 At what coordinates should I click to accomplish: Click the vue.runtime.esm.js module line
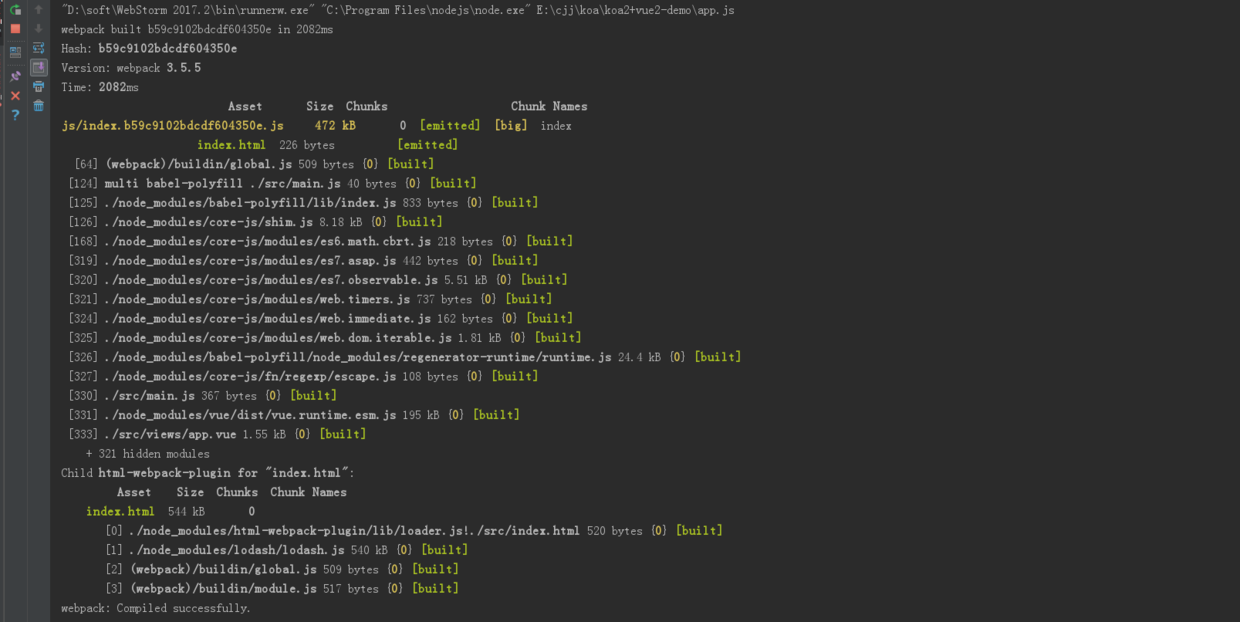click(x=250, y=415)
